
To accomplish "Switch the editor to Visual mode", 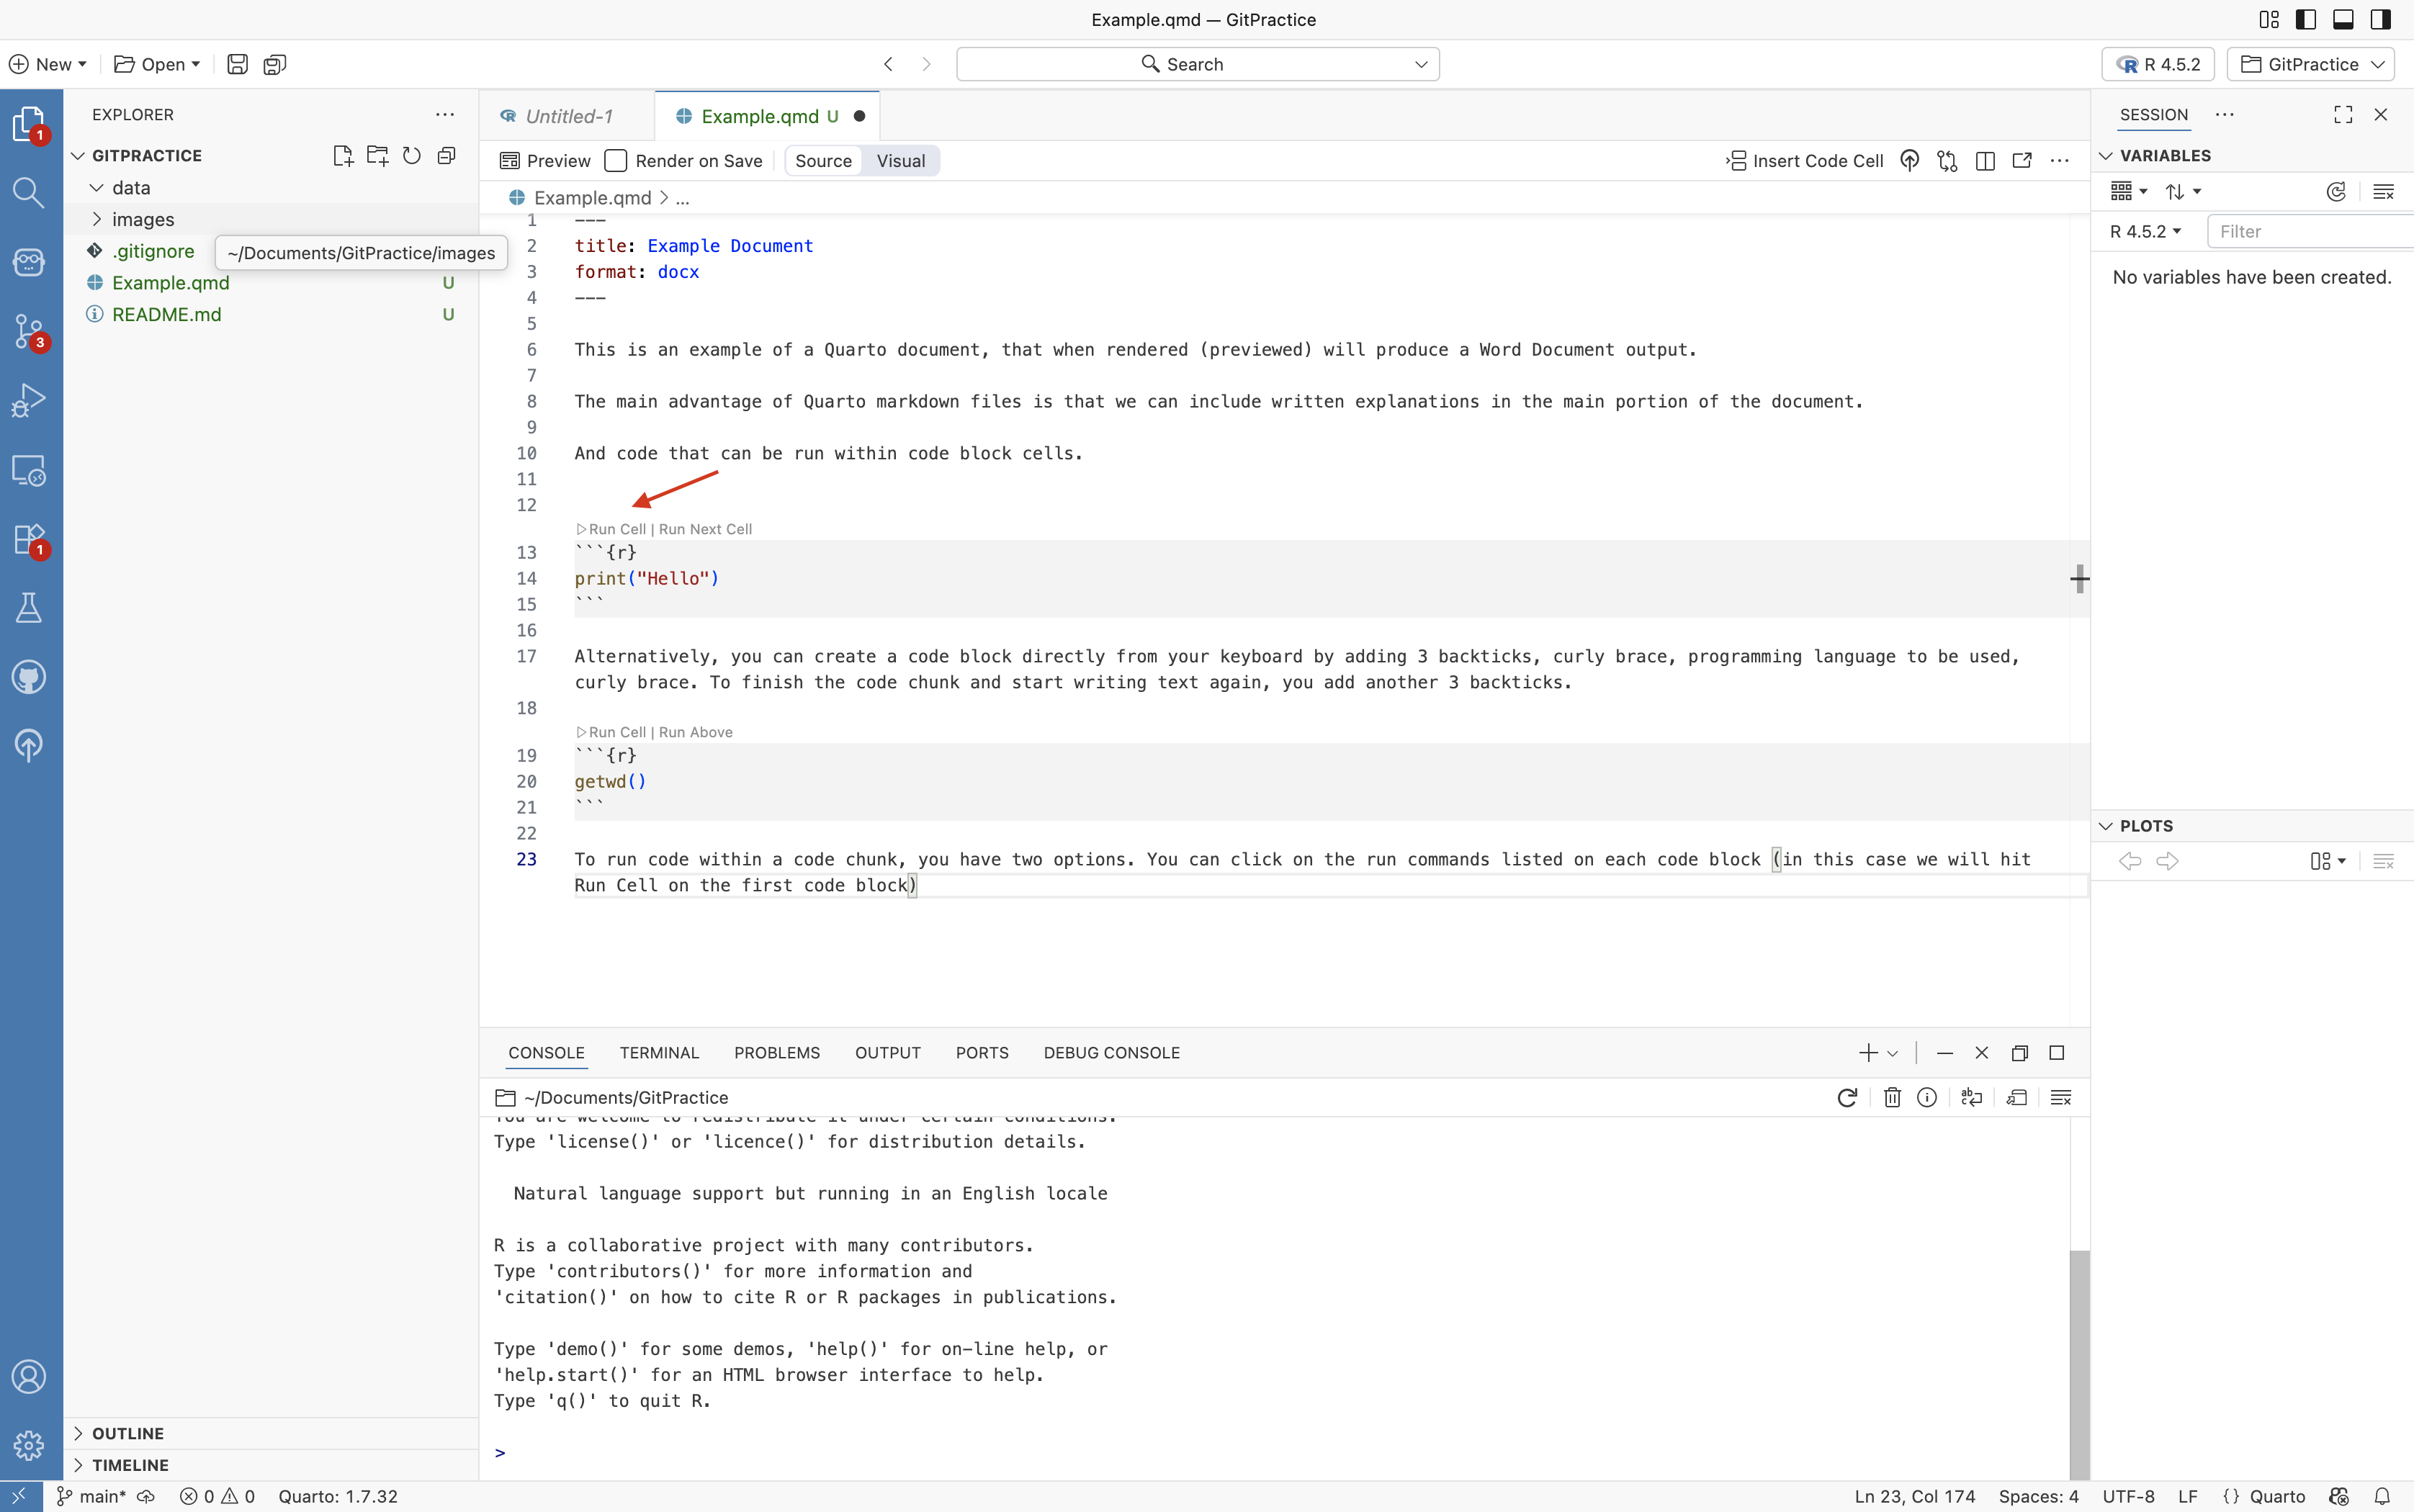I will pyautogui.click(x=900, y=161).
